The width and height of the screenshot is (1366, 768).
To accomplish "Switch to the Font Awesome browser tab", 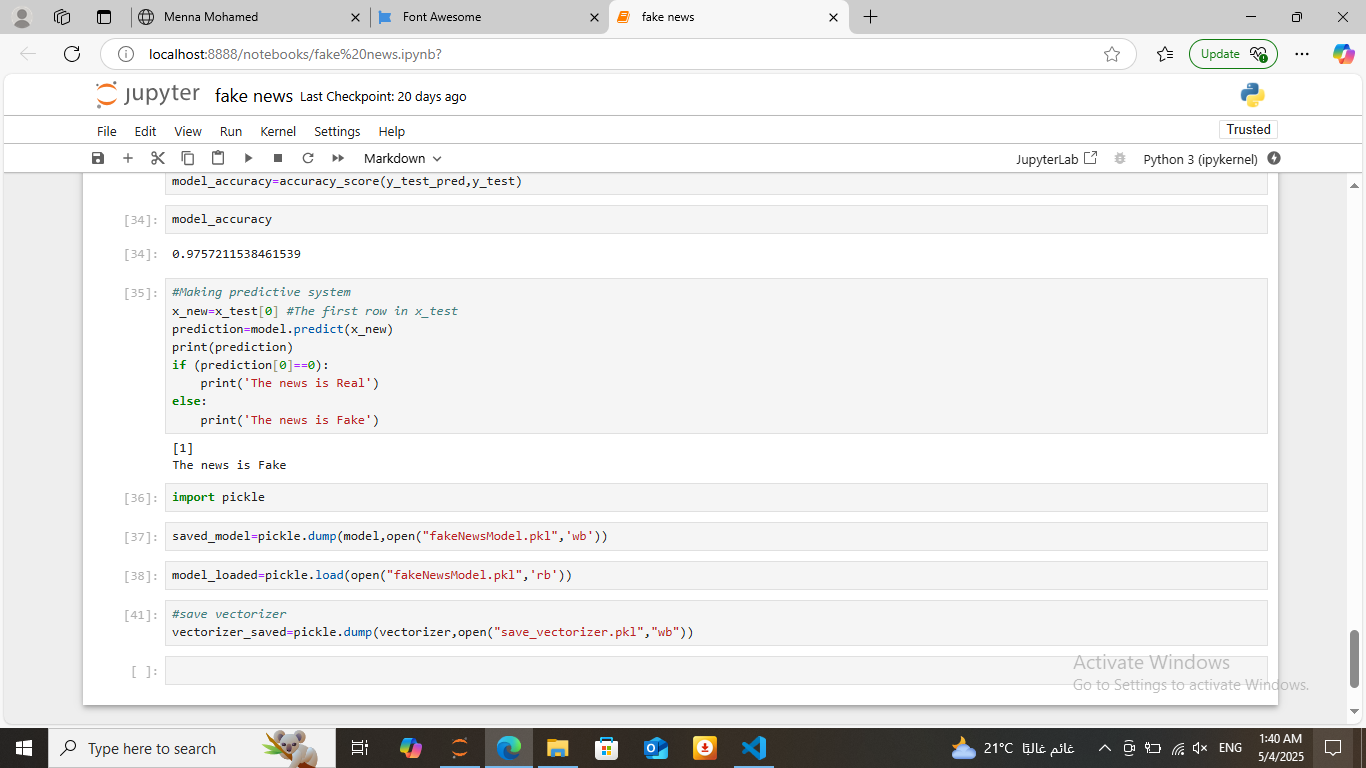I will click(490, 17).
